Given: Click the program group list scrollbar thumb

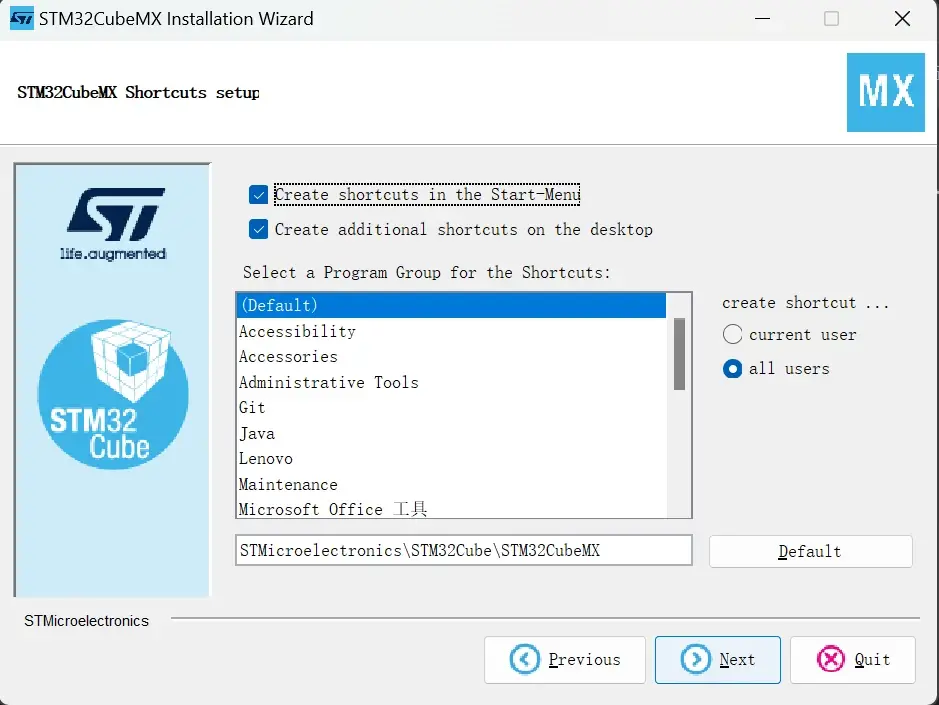Looking at the screenshot, I should click(x=679, y=354).
